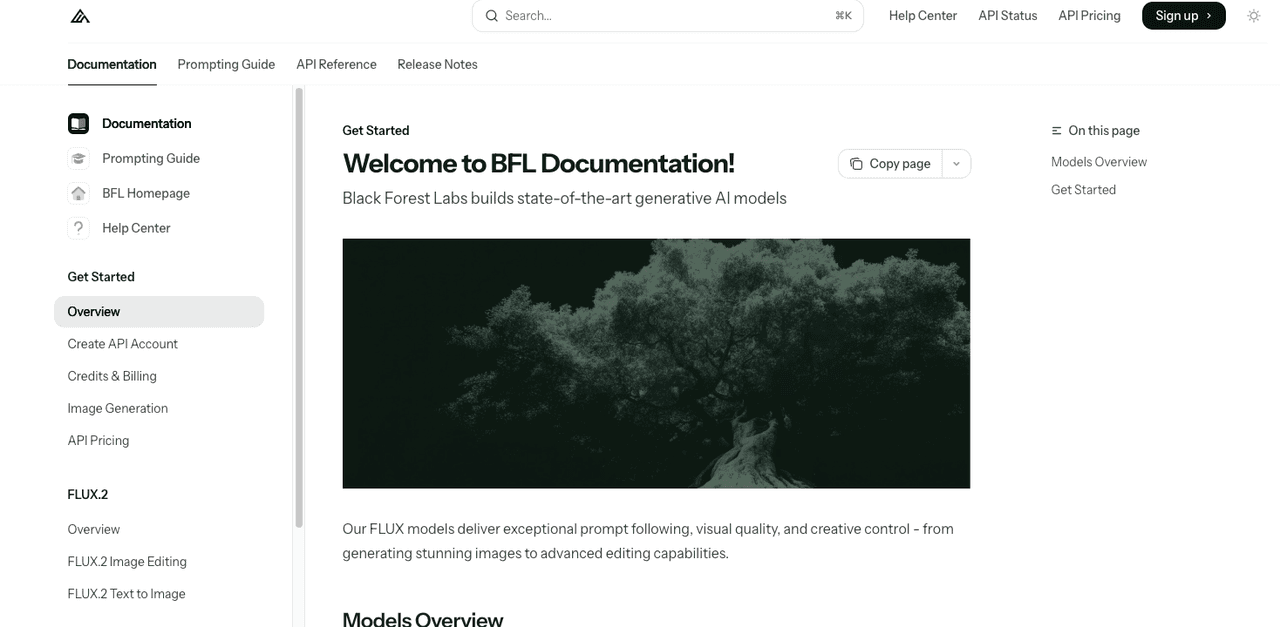Expand the Copy page dropdown chevron
The image size is (1280, 627).
(x=956, y=164)
